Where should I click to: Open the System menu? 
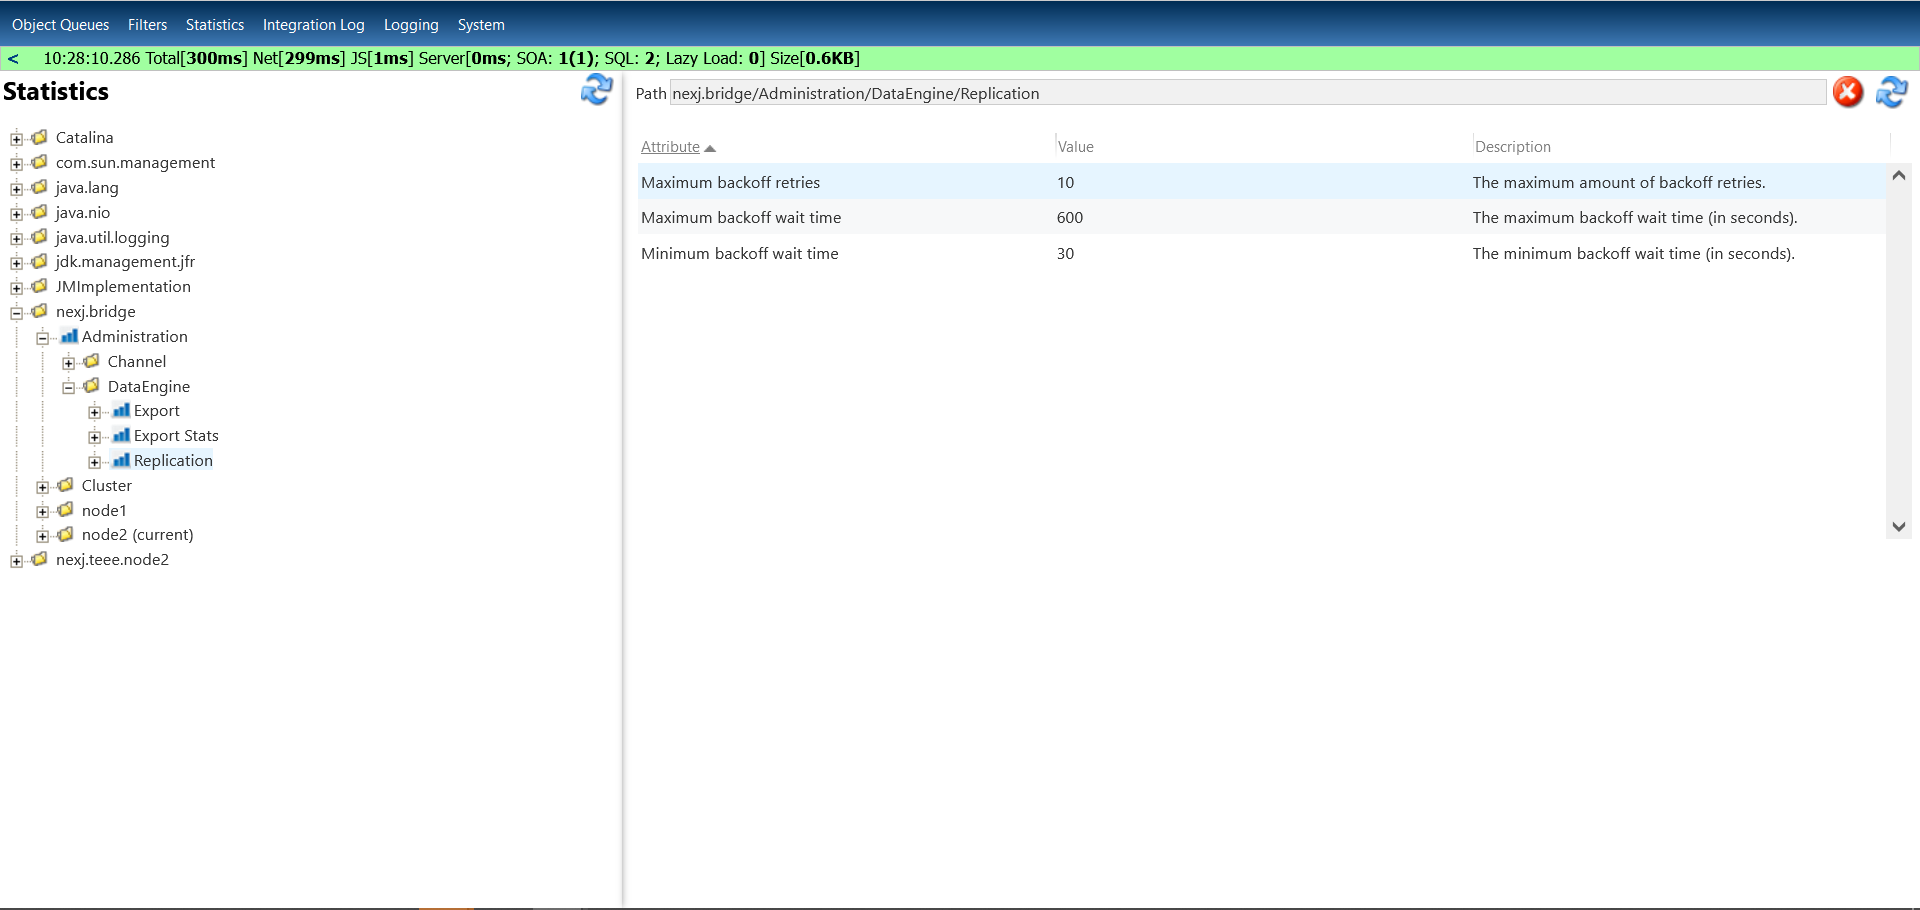[480, 24]
